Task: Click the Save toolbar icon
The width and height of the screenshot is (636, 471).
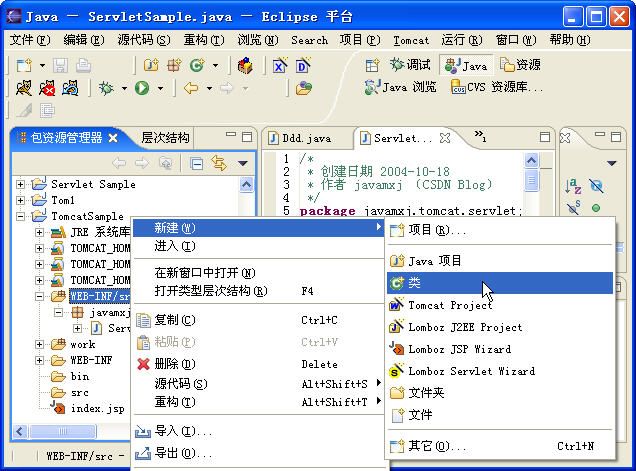Action: (60, 65)
